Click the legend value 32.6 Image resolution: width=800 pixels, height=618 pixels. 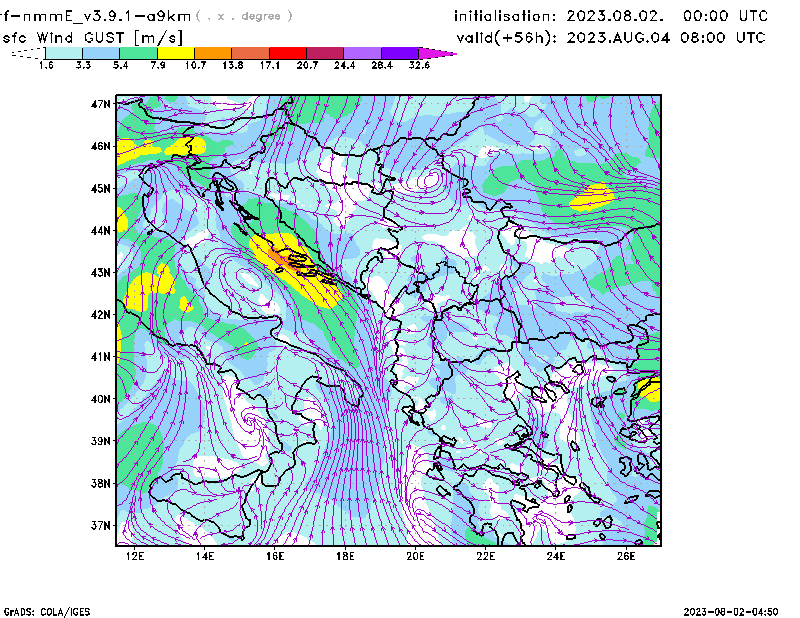419,65
